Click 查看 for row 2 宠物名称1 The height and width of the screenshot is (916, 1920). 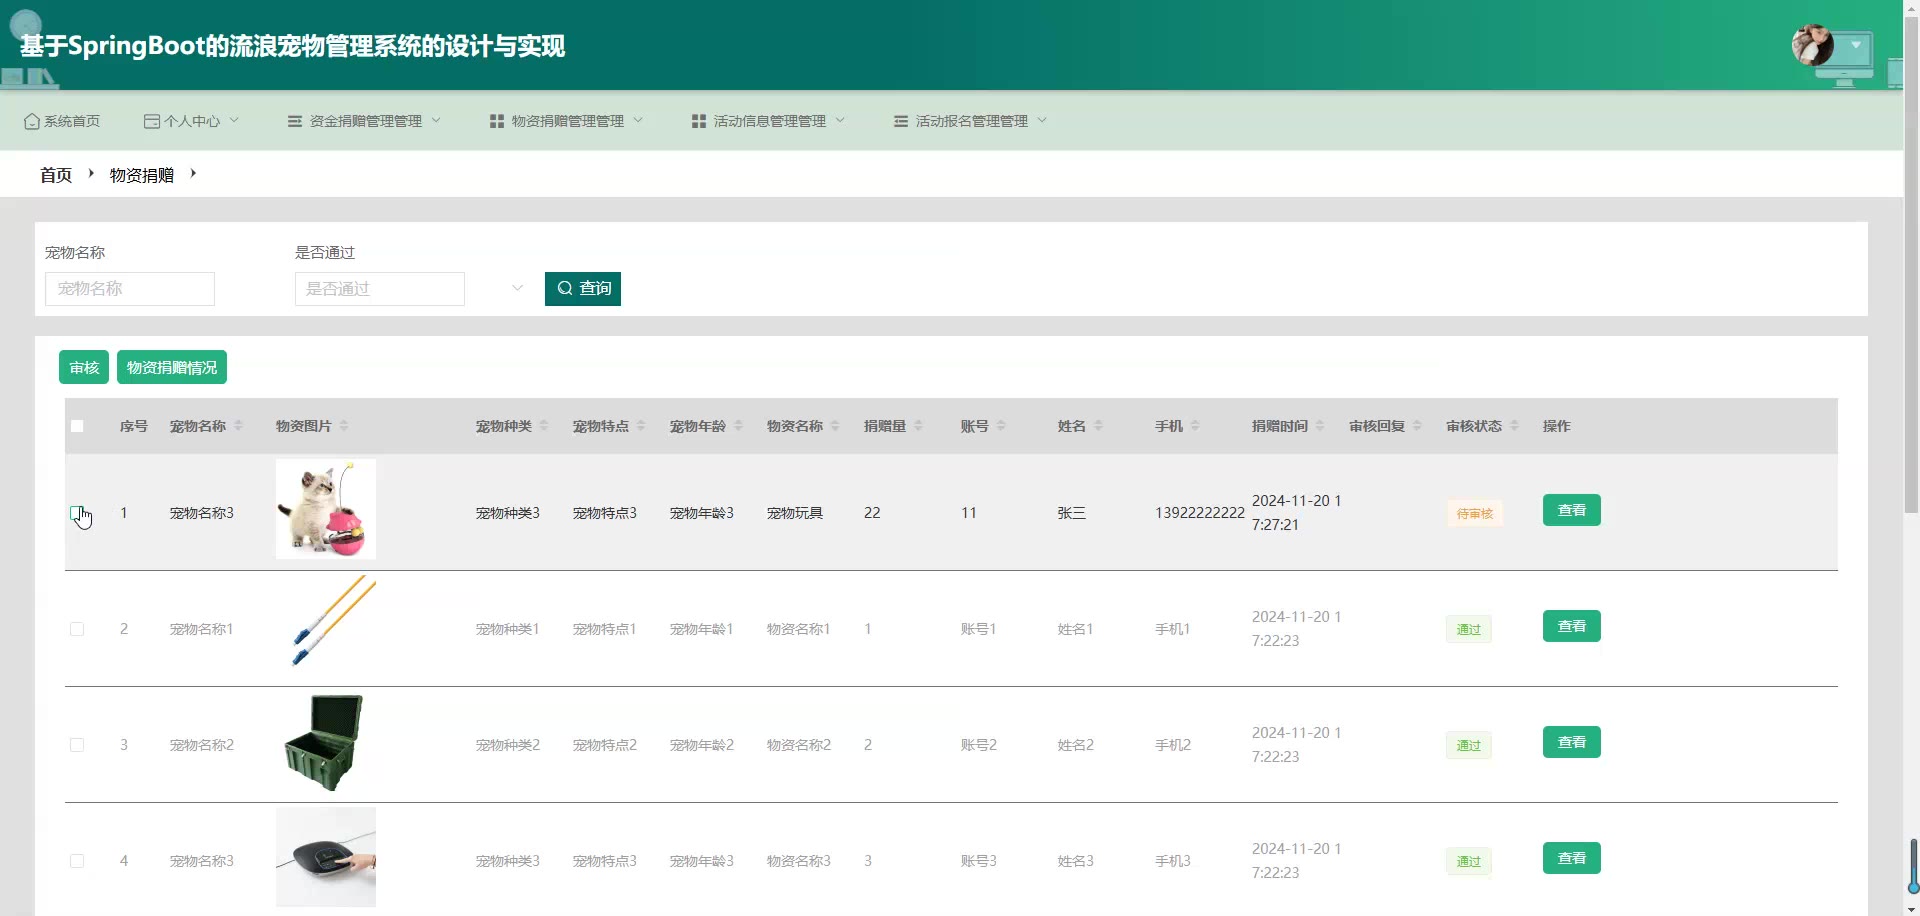1572,626
